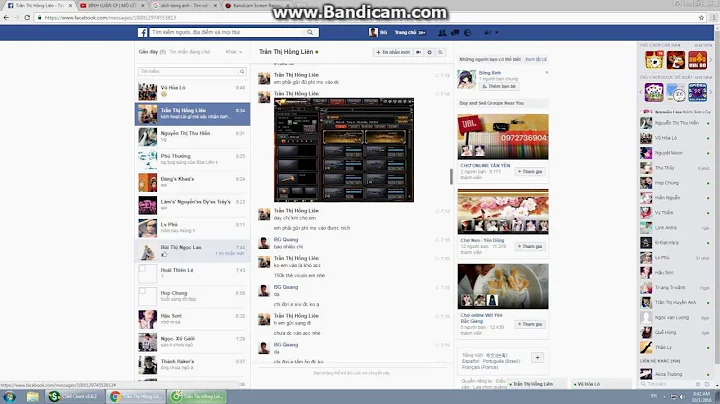720x404 pixels.
Task: Open conversation with Vũ Hòa Lò
Action: click(192, 91)
